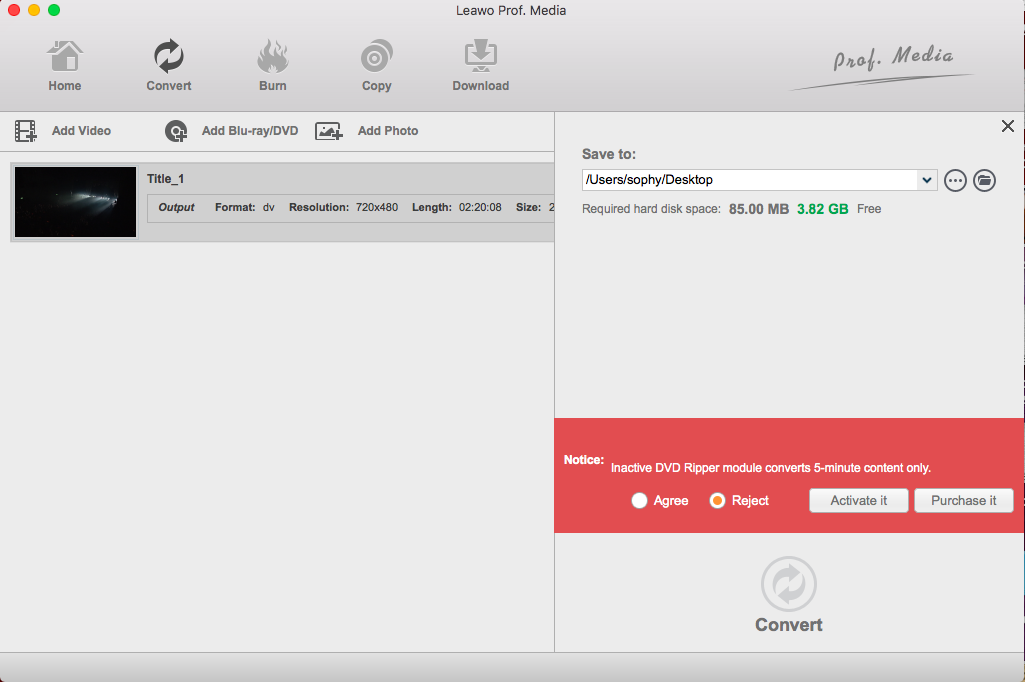Viewport: 1025px width, 682px height.
Task: Select the Agree radio button
Action: (639, 500)
